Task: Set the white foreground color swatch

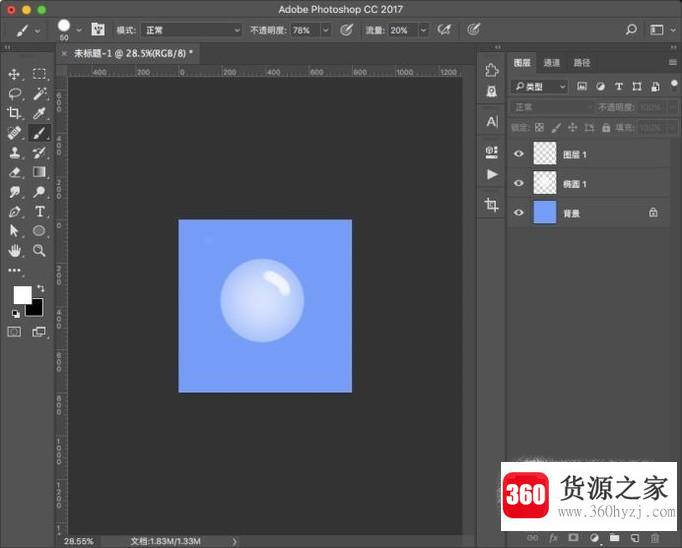Action: pos(21,294)
